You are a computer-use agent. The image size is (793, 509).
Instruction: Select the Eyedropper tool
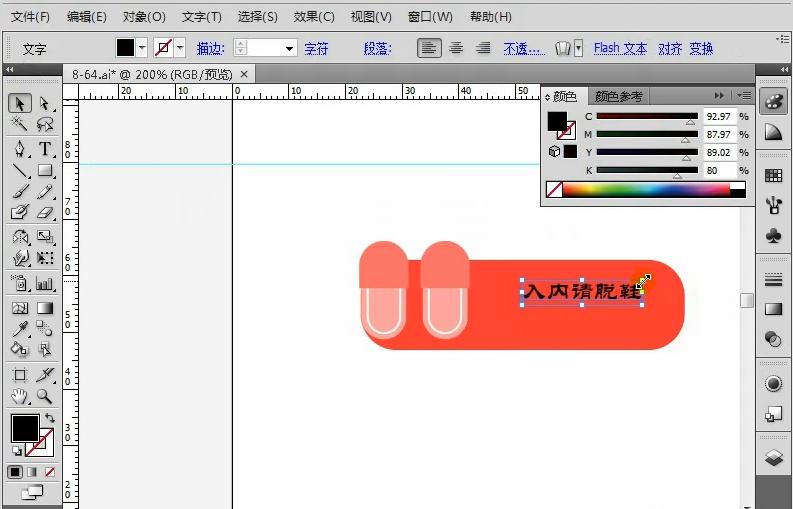(x=20, y=328)
